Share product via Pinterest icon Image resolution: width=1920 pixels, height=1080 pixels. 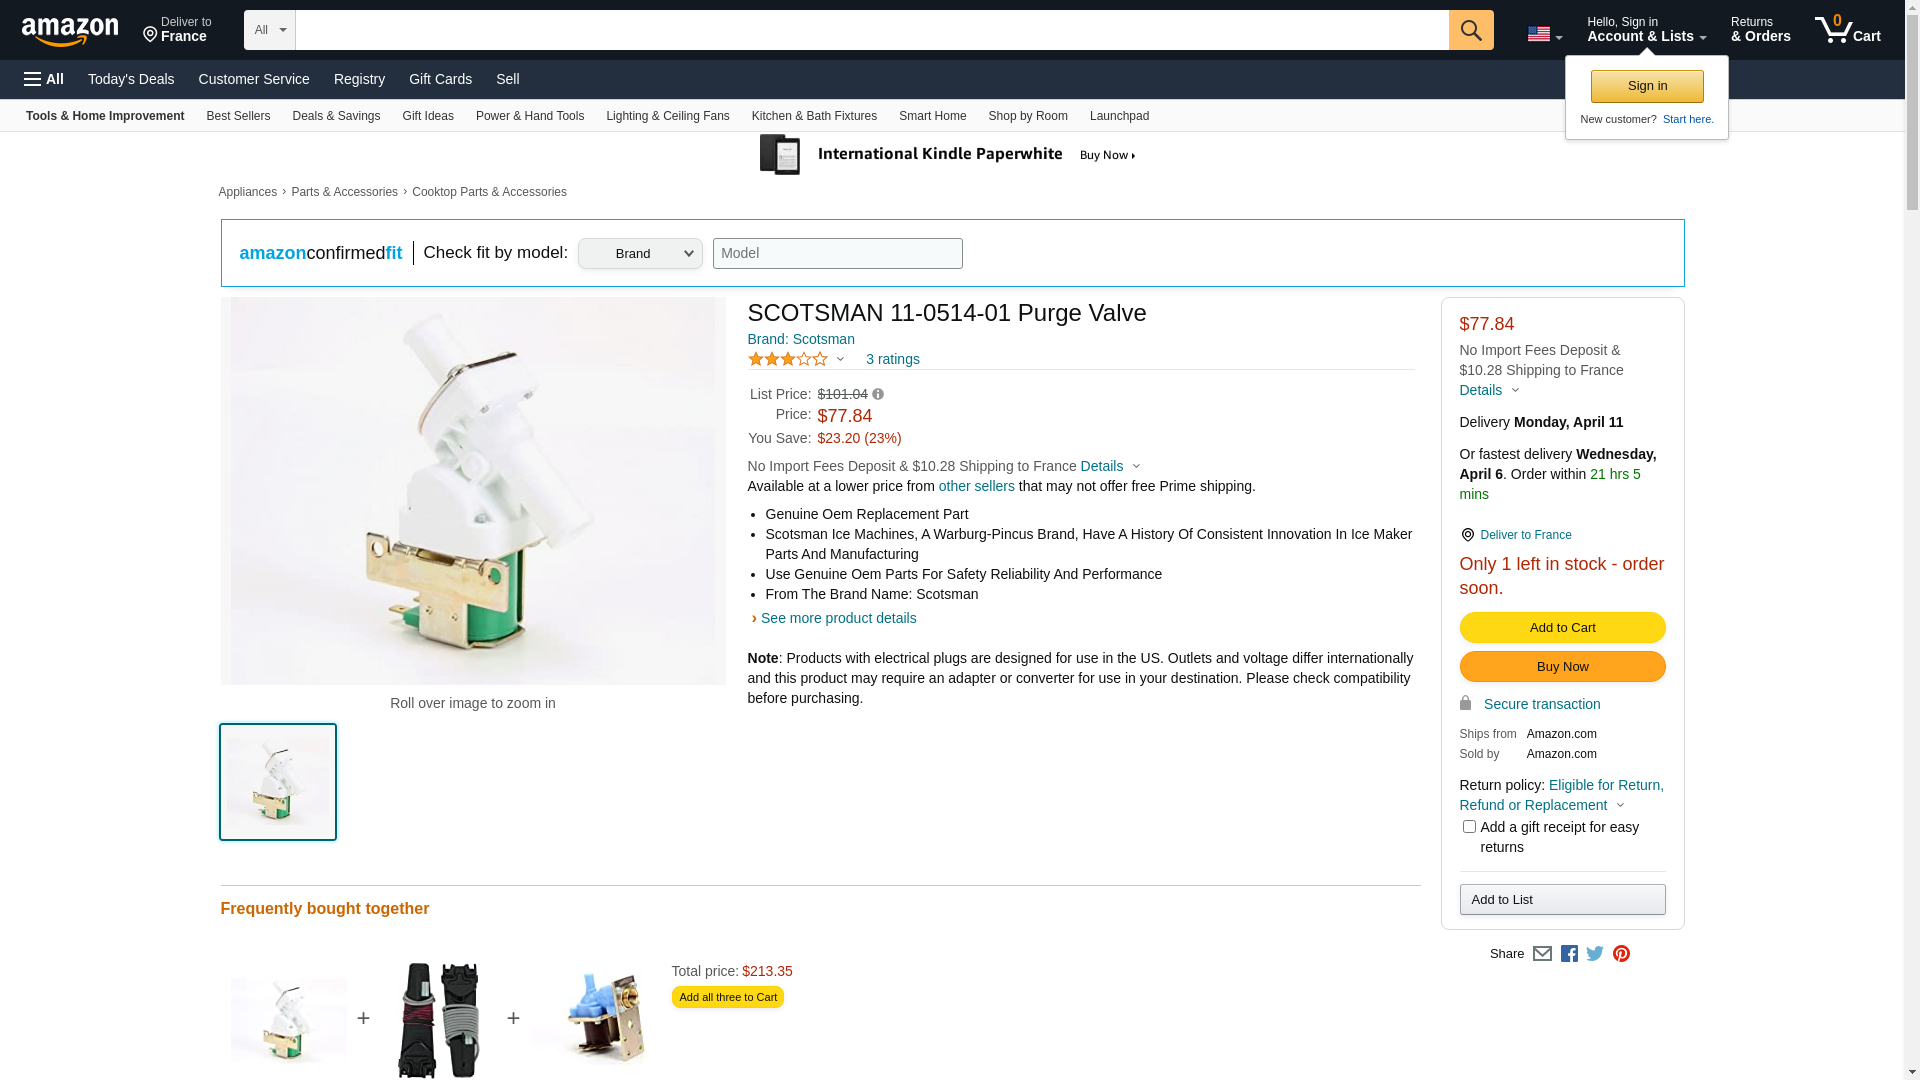click(1621, 954)
